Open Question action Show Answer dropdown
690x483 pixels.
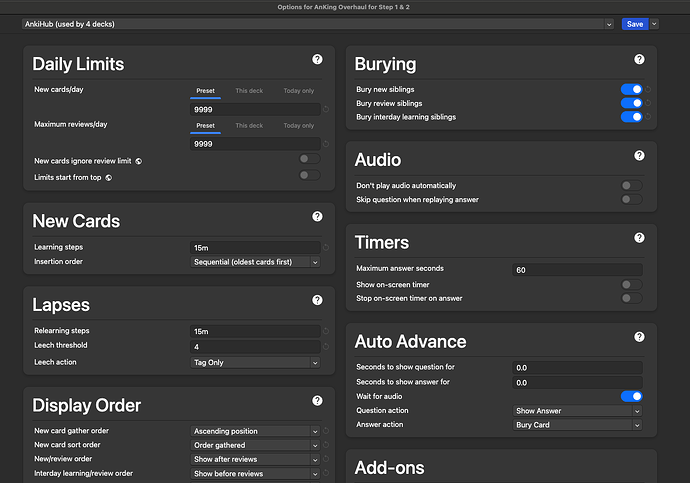point(577,411)
